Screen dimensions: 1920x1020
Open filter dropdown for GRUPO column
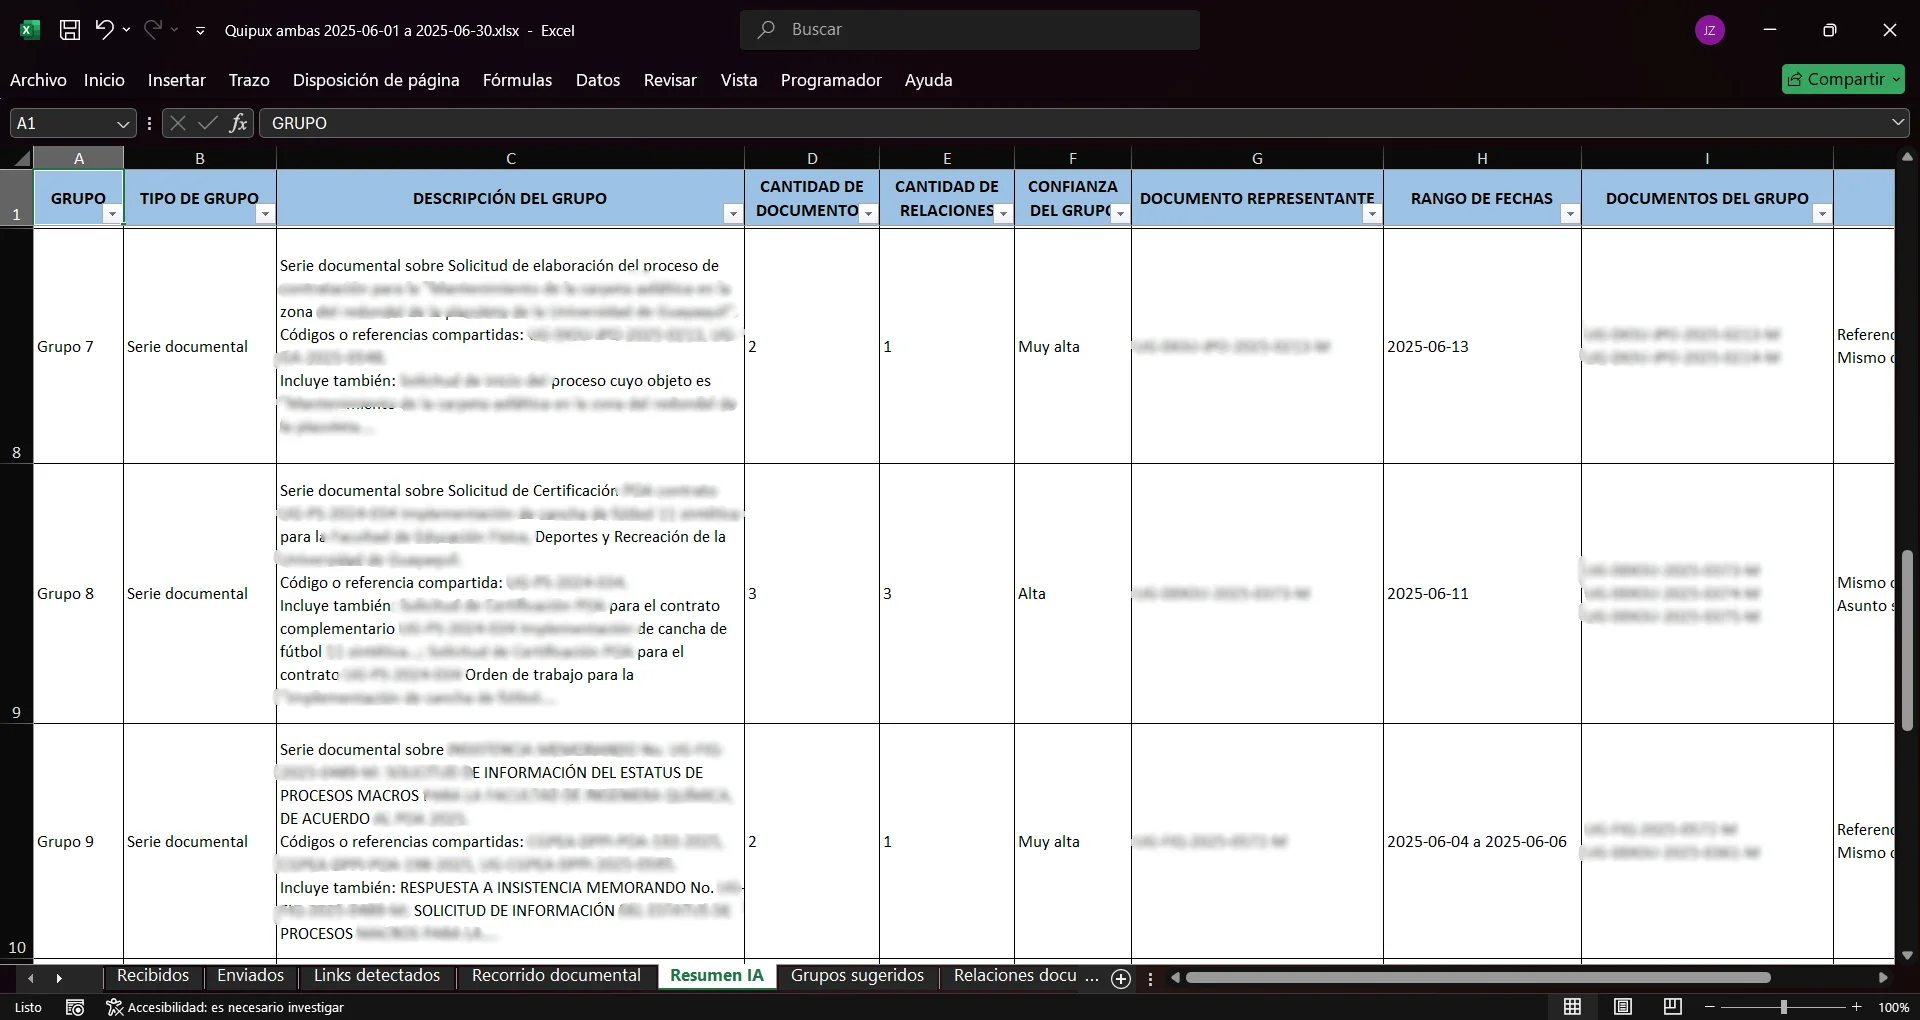pos(112,214)
